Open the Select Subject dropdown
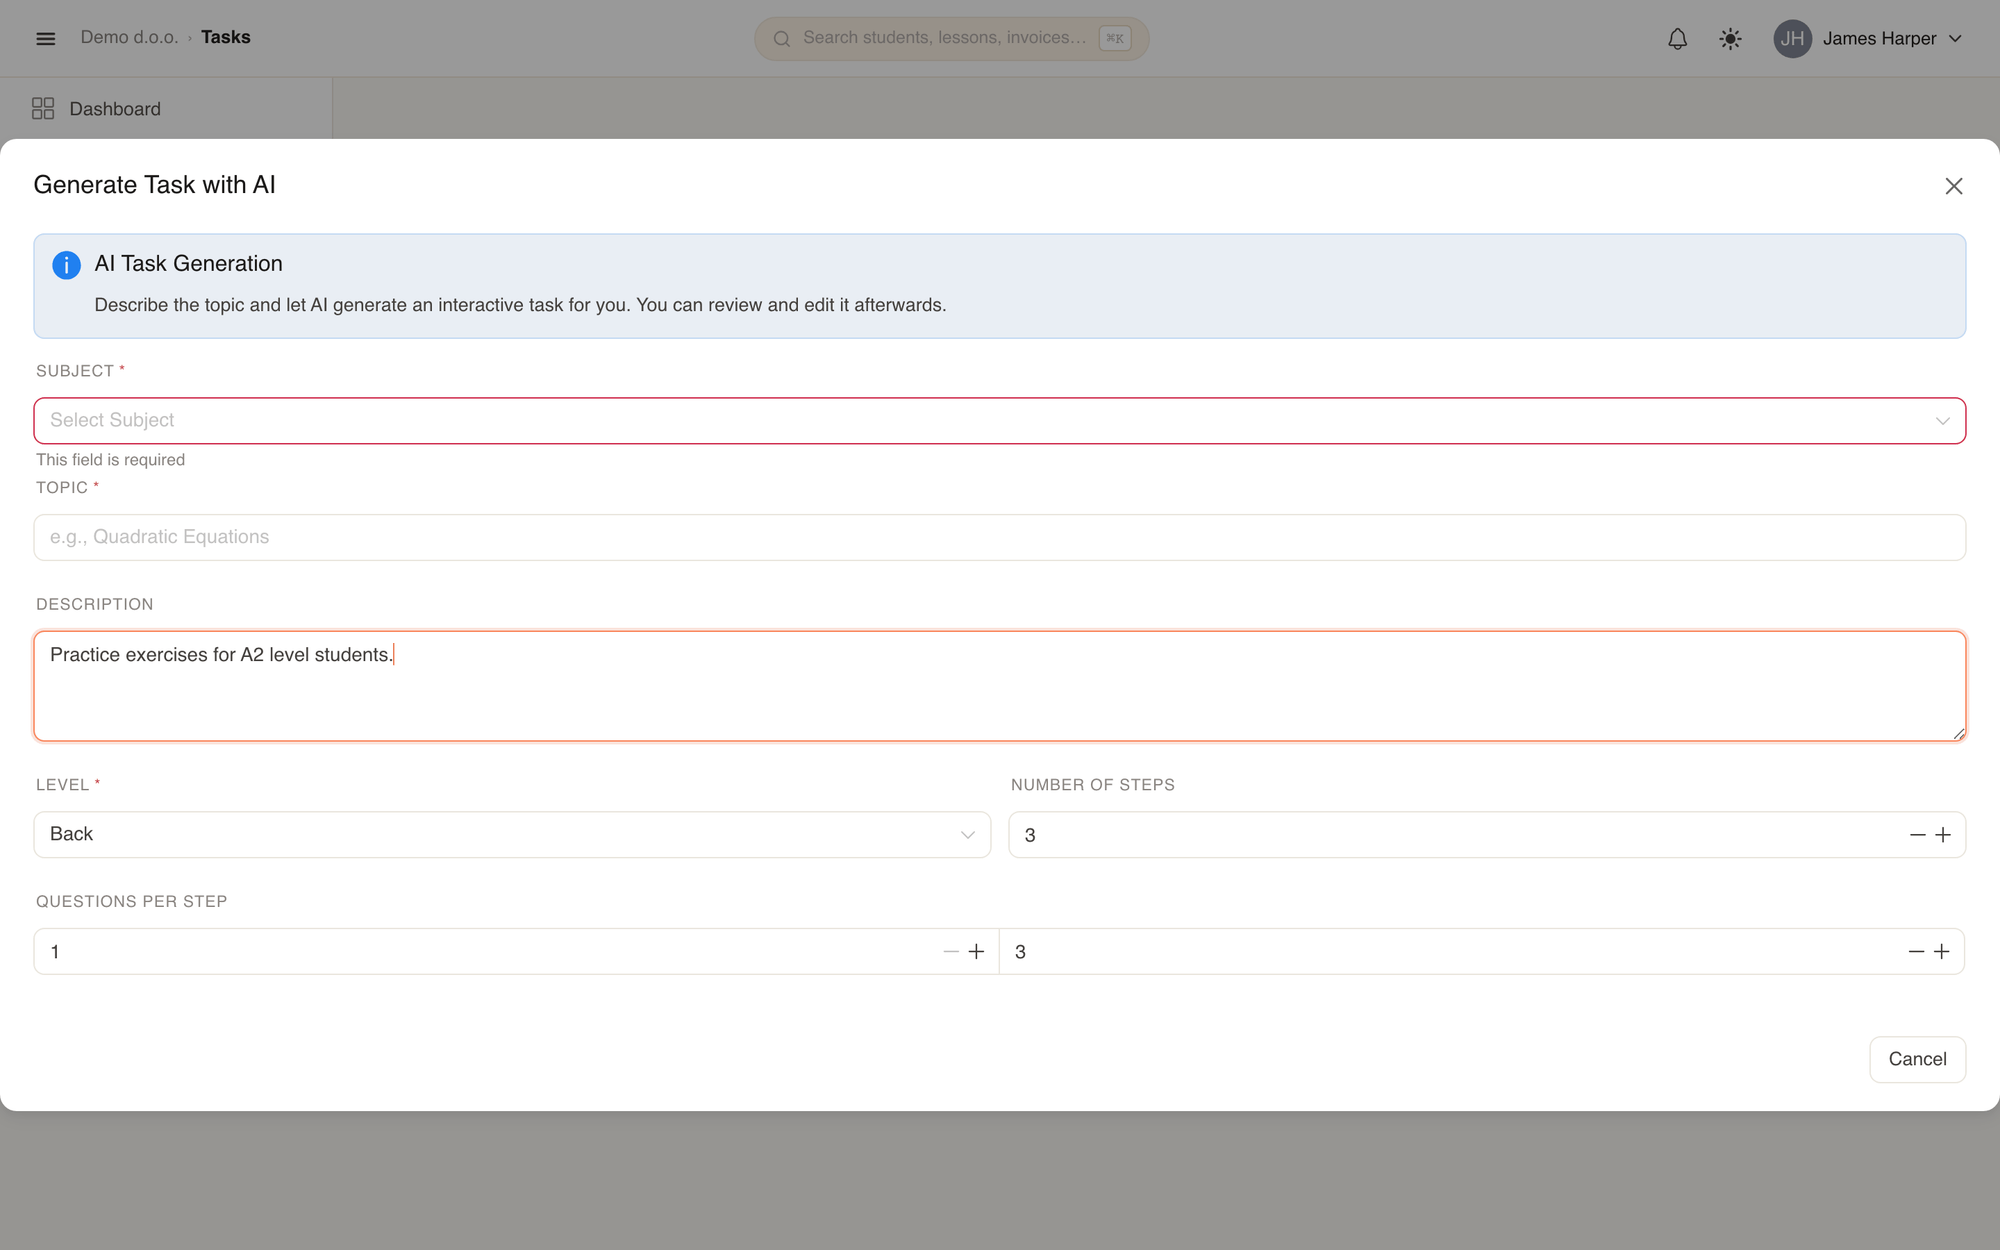2000x1250 pixels. tap(999, 421)
